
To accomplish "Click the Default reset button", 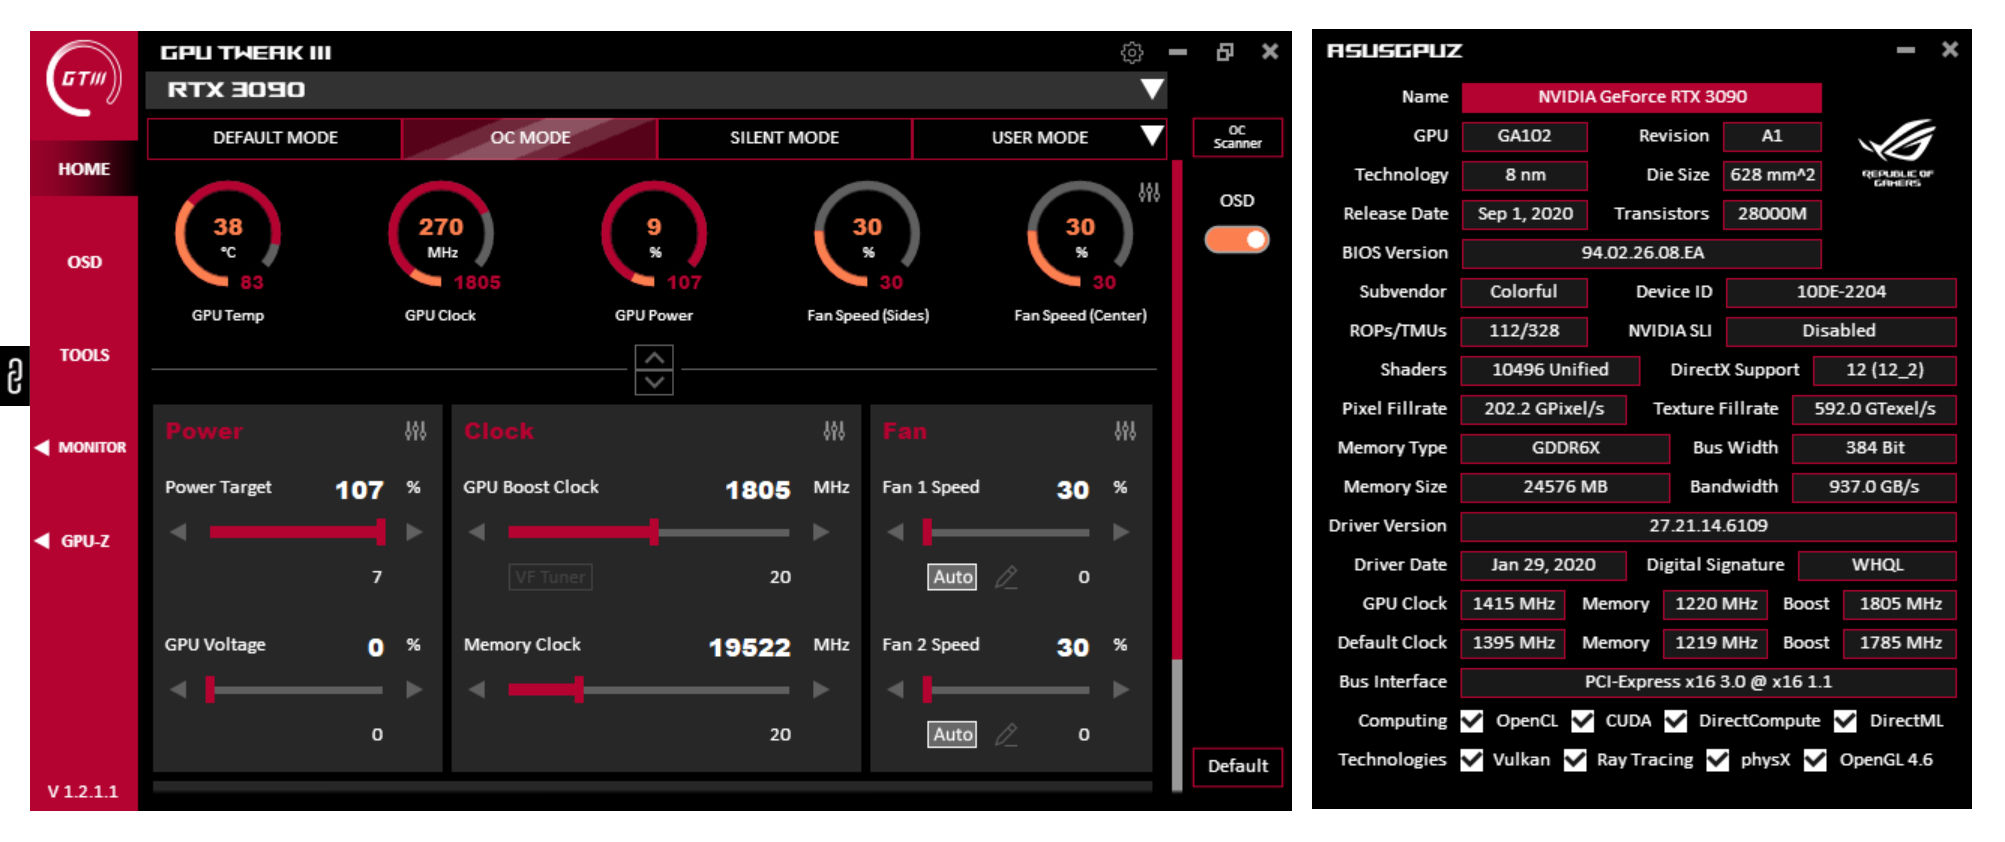I will click(1237, 766).
